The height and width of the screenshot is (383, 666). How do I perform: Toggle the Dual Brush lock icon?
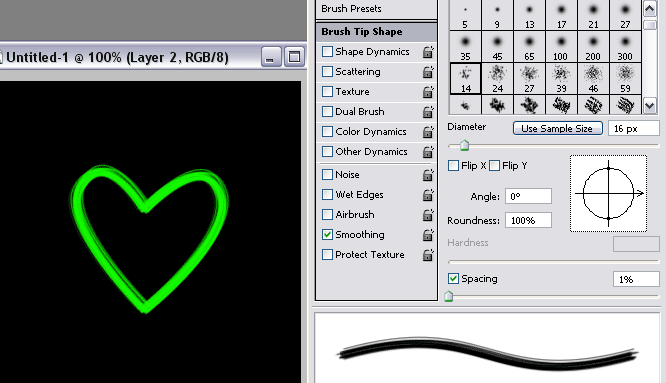428,112
